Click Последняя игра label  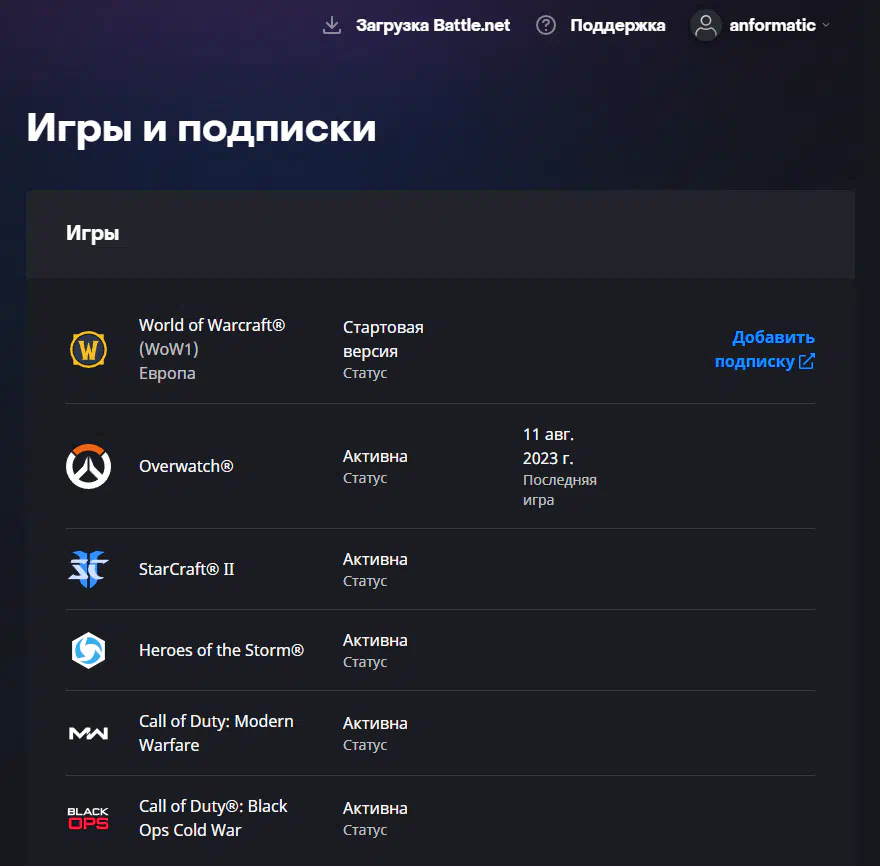(560, 490)
